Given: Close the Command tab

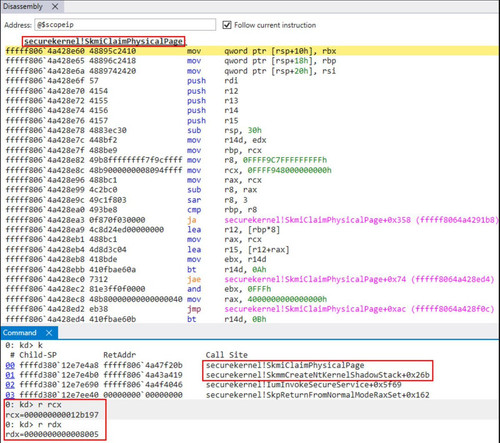Looking at the screenshot, I should [x=49, y=333].
